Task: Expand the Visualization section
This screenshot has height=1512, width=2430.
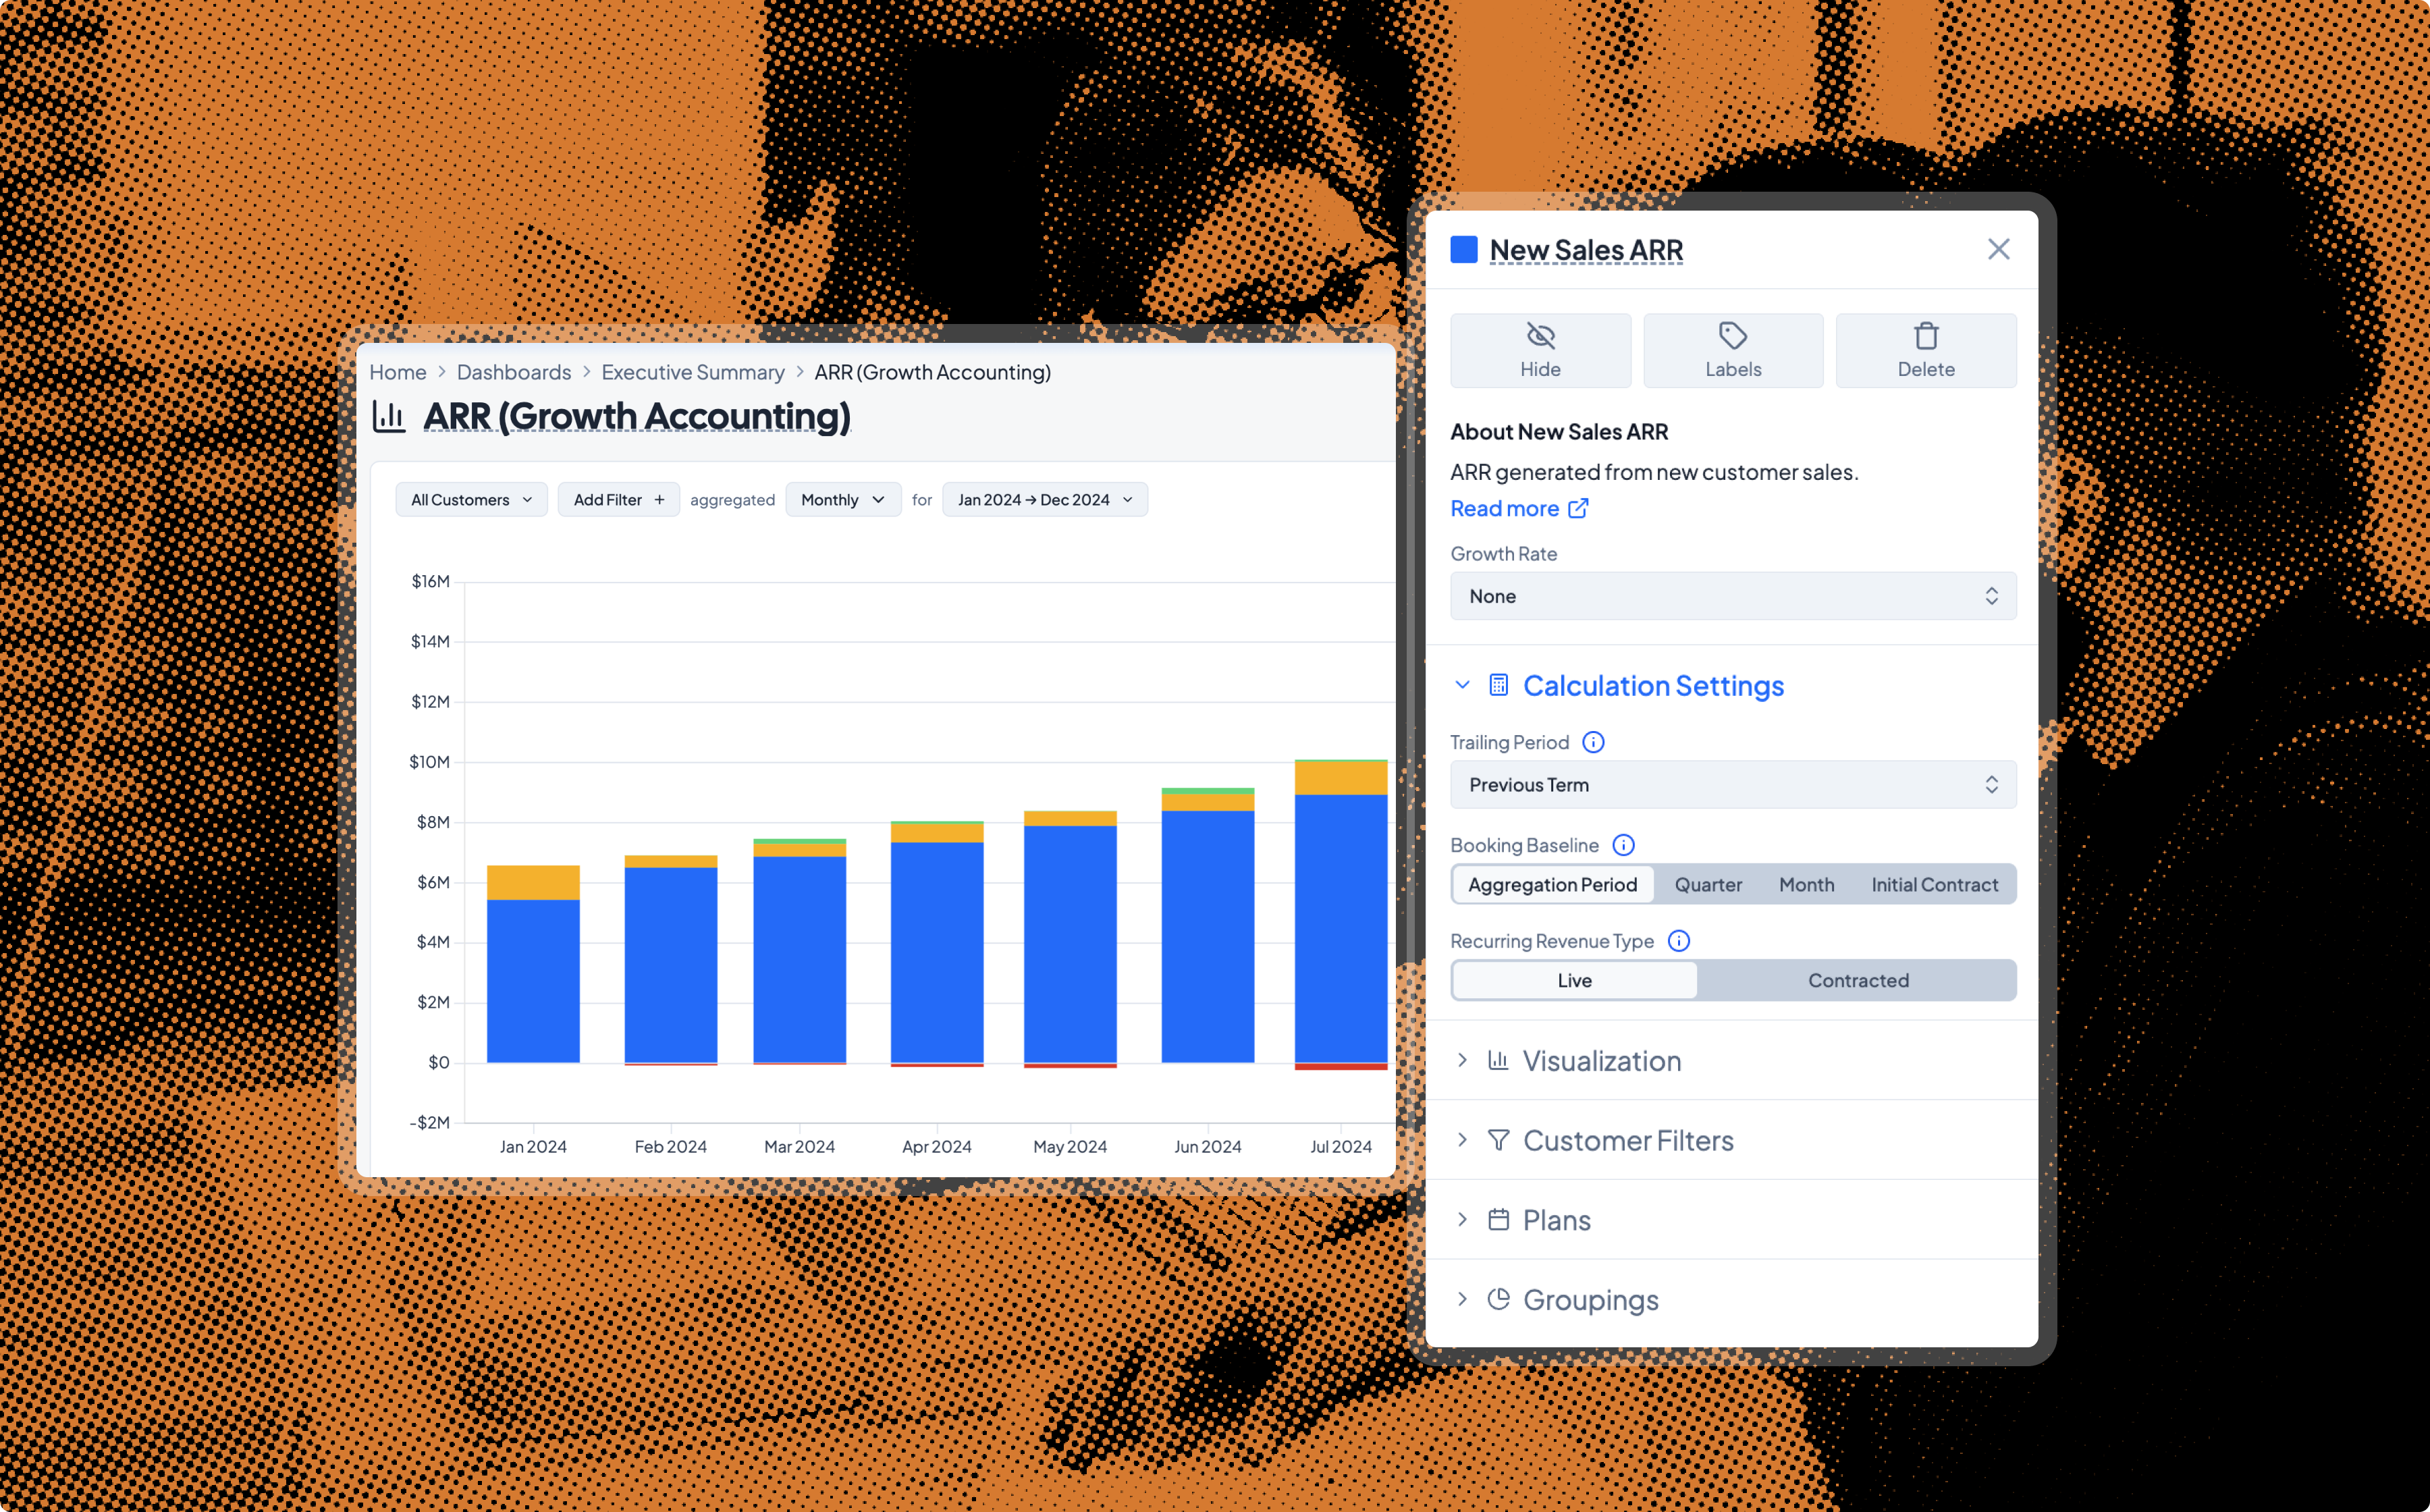Action: pyautogui.click(x=1601, y=1060)
